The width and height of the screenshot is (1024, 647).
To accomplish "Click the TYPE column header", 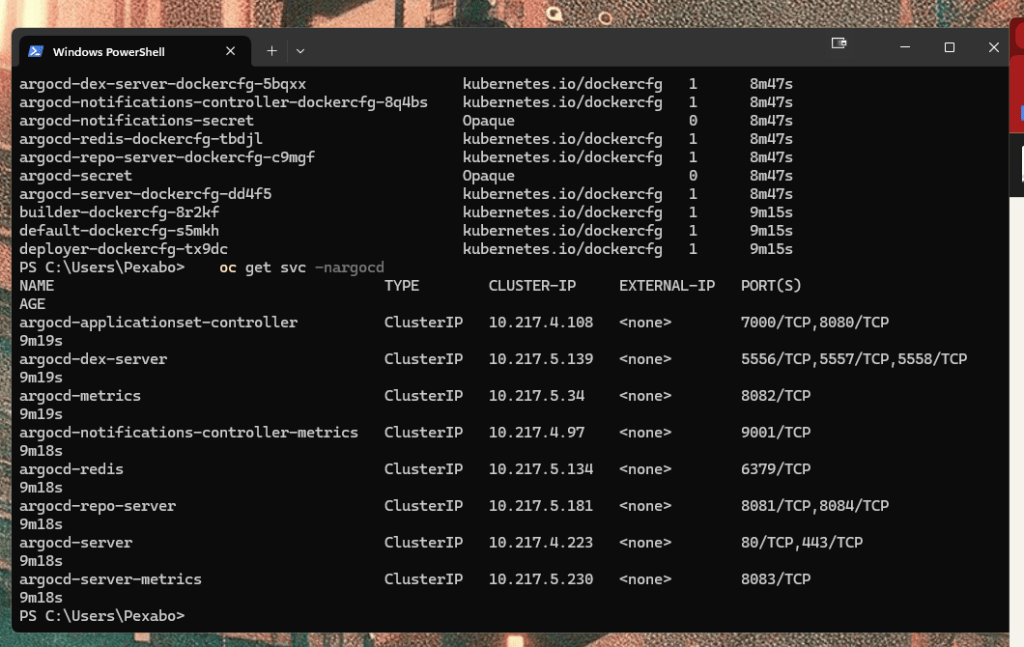I will pos(402,286).
